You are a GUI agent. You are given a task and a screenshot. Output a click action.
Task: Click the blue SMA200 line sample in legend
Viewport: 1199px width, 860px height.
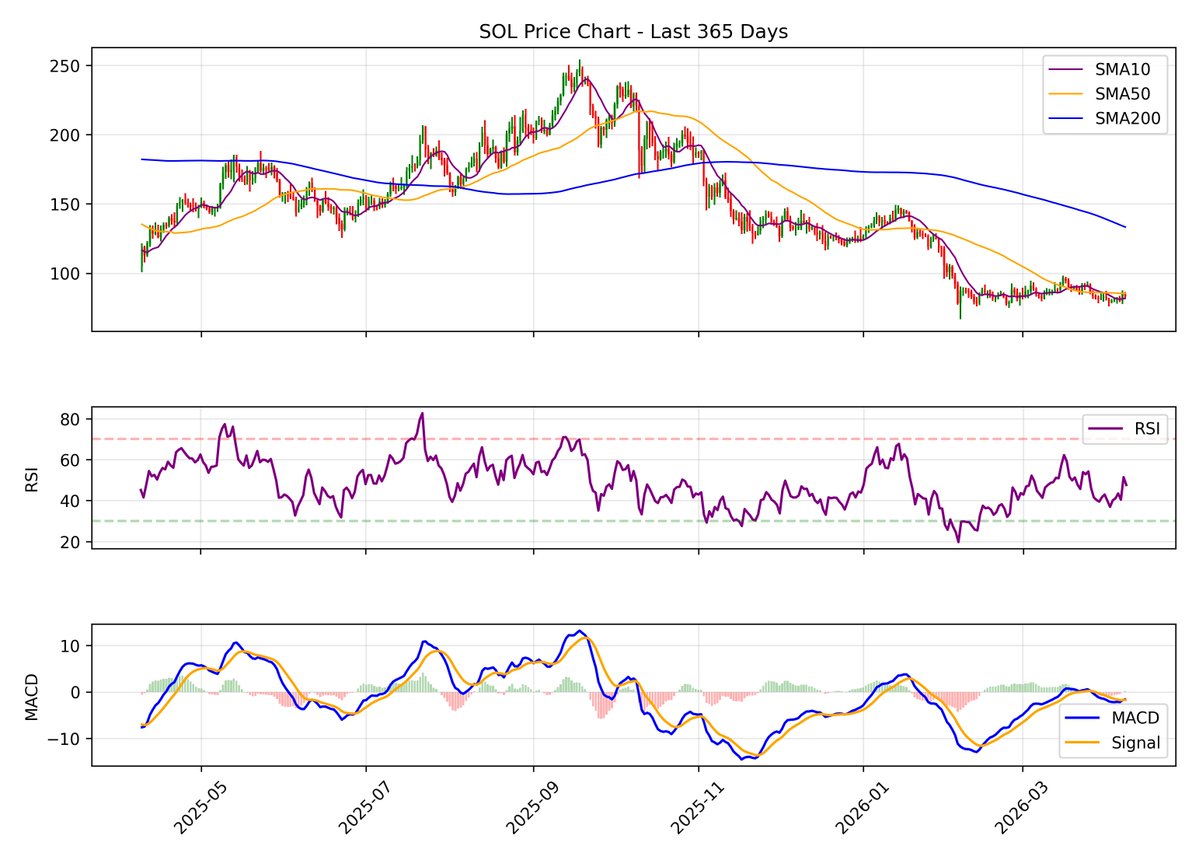tap(1066, 118)
